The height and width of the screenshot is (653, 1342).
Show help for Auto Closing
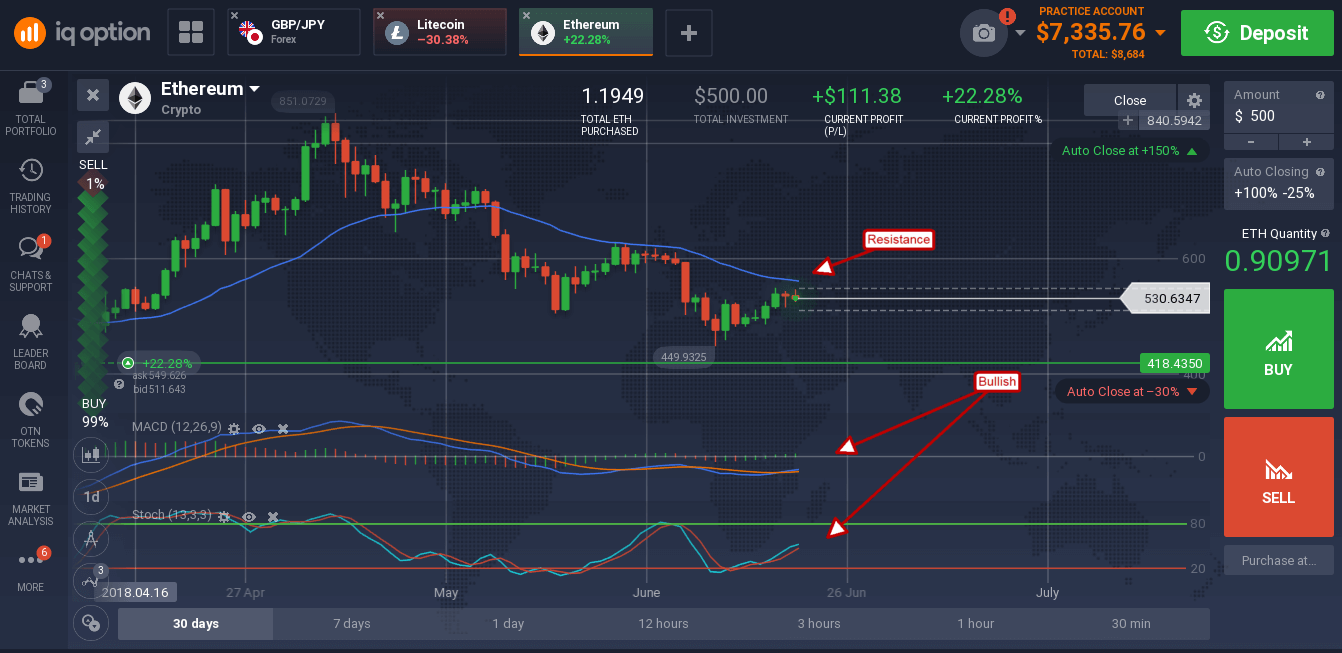click(x=1322, y=172)
